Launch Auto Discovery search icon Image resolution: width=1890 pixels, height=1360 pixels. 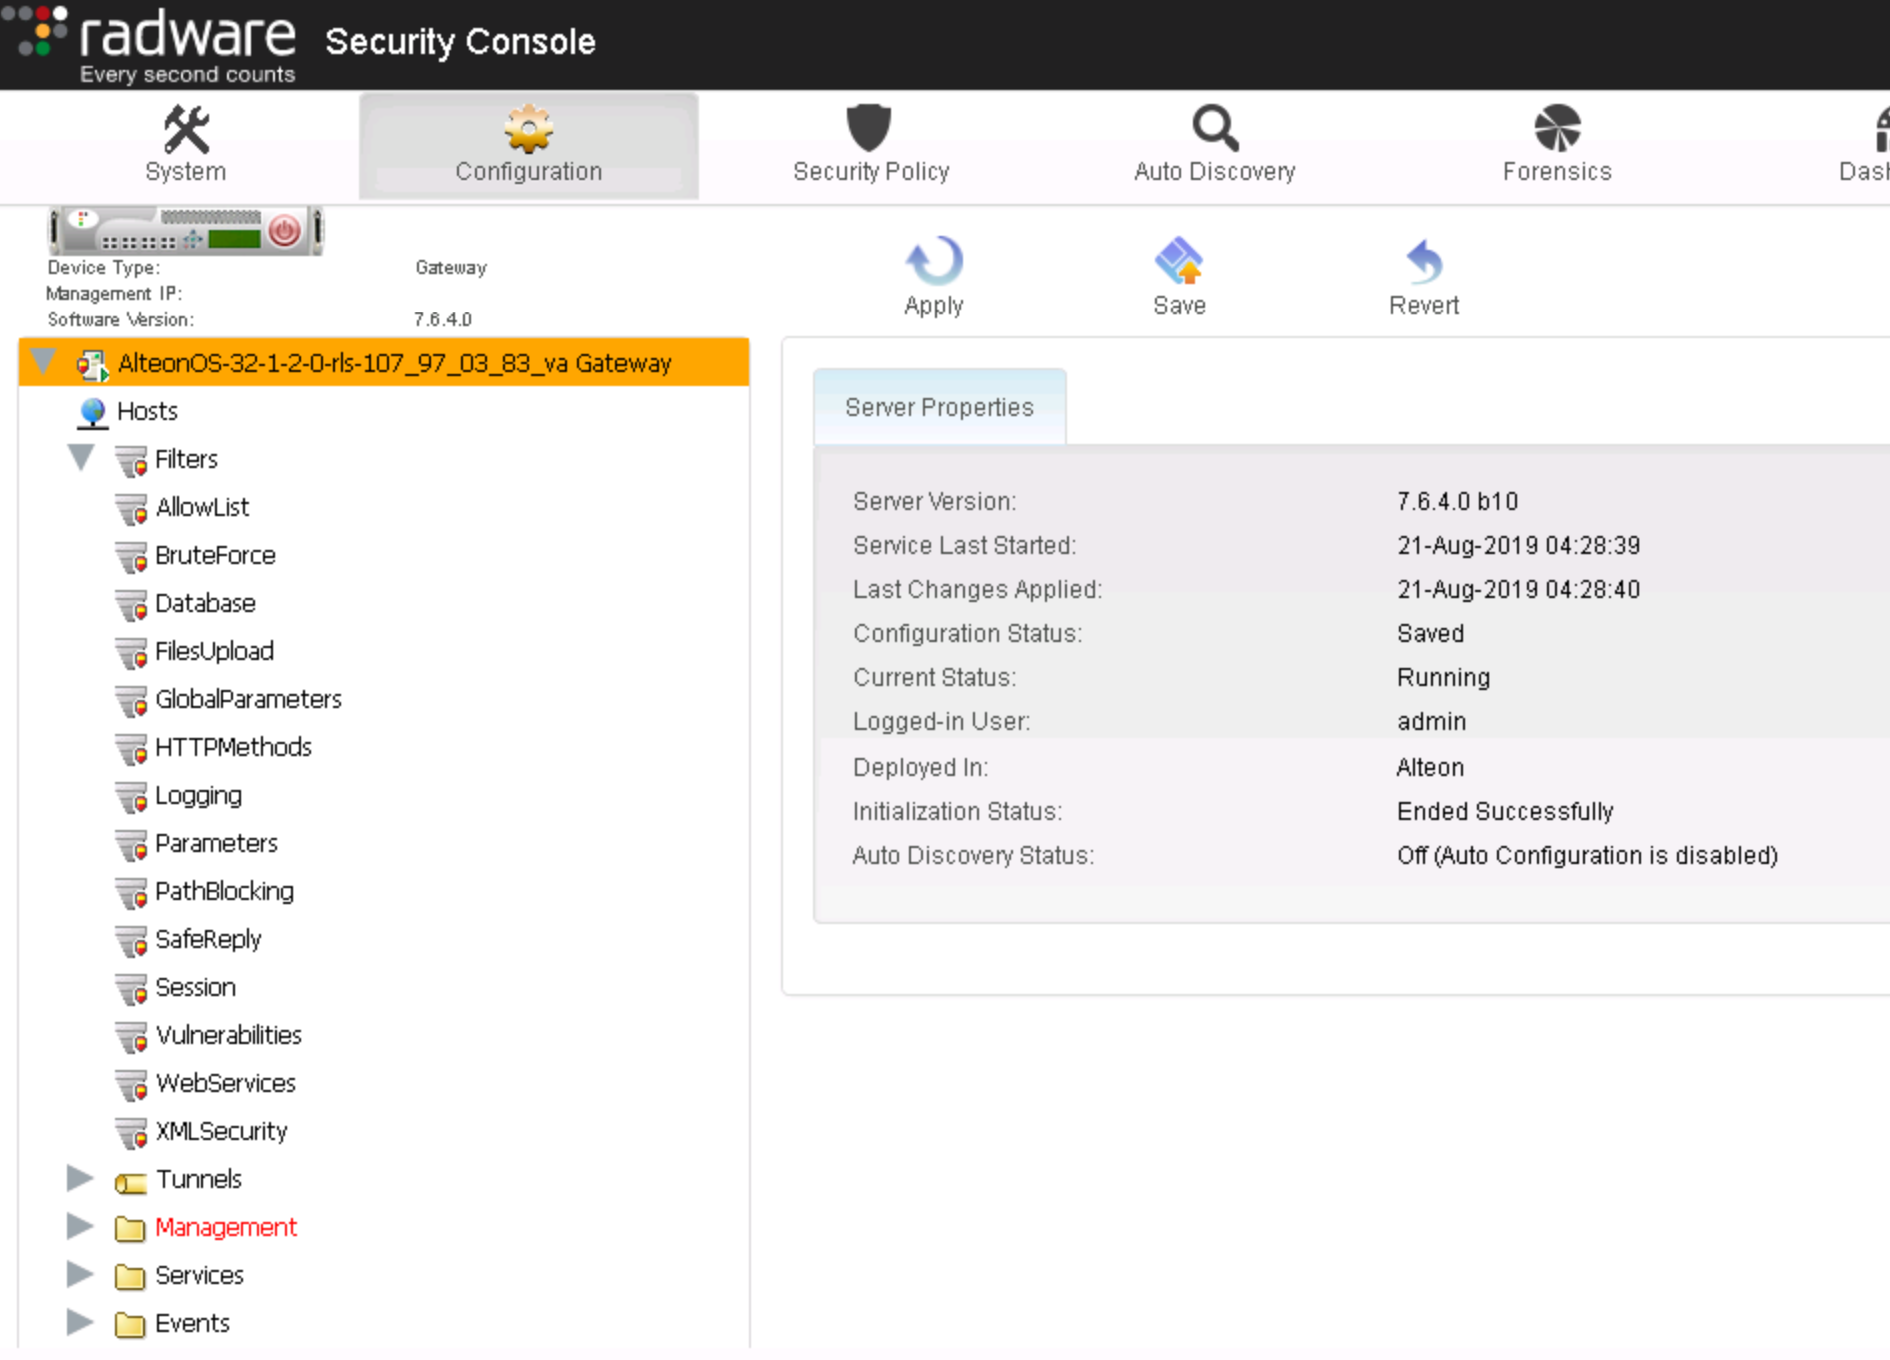coord(1213,130)
